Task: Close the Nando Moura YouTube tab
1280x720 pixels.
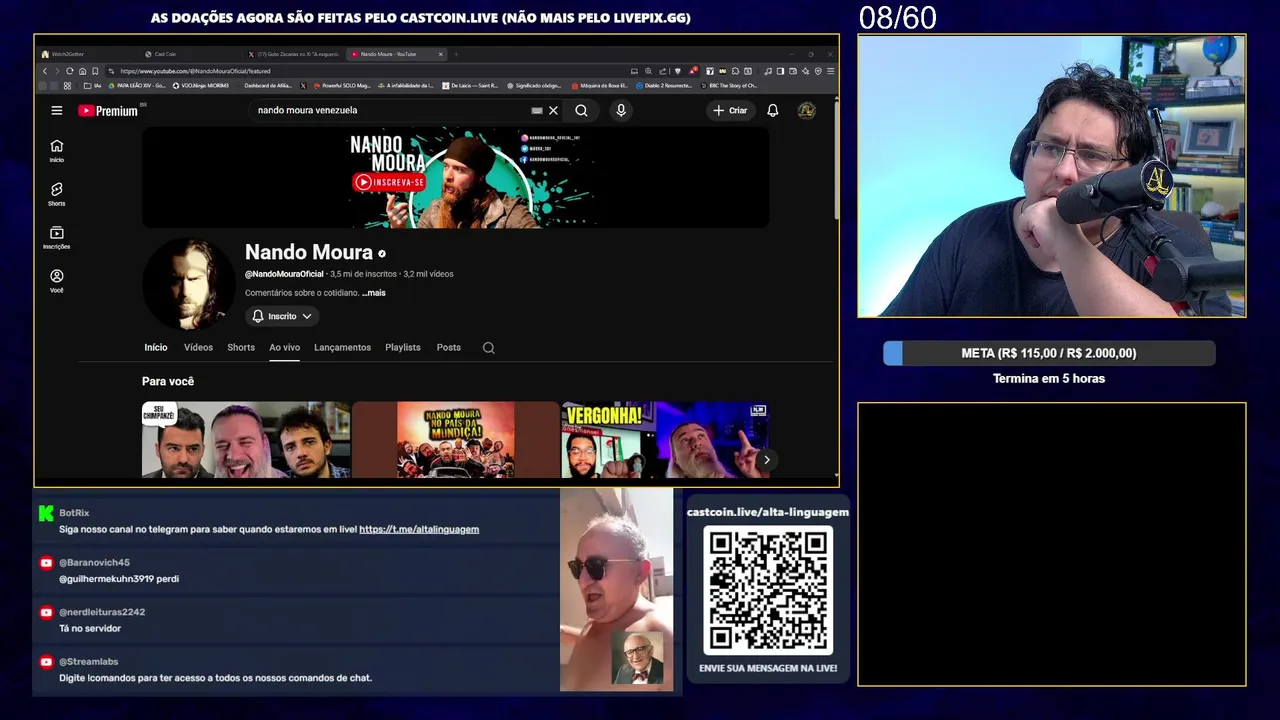Action: coord(440,54)
